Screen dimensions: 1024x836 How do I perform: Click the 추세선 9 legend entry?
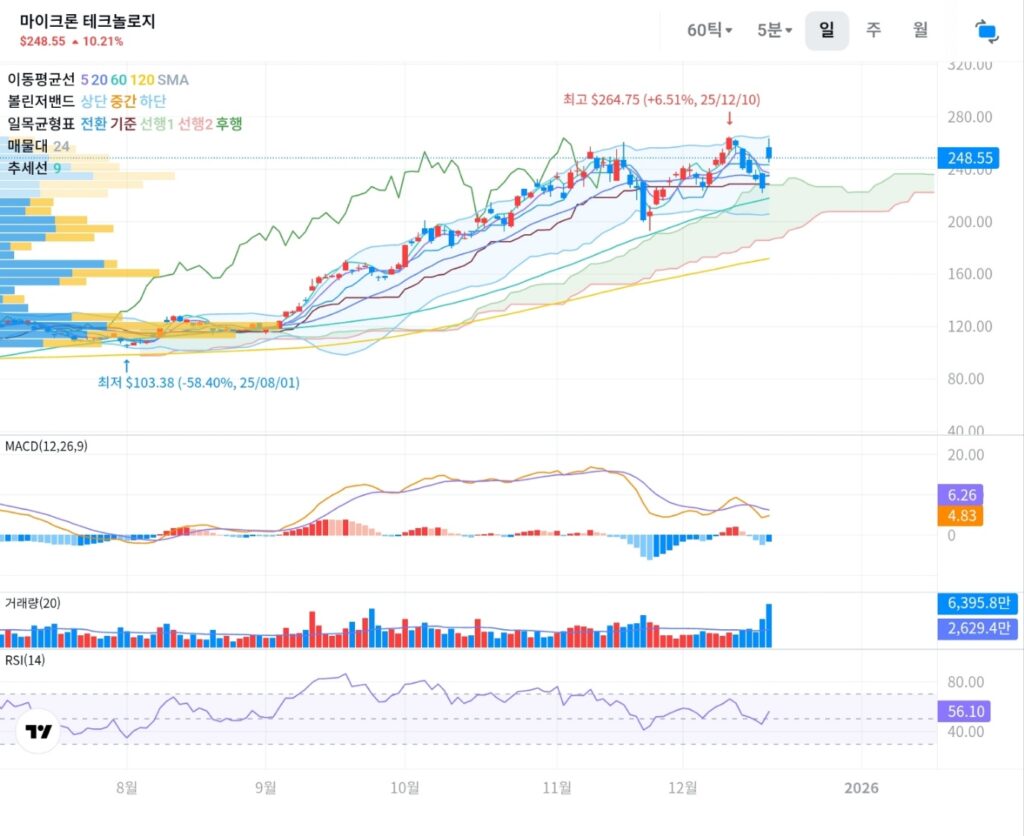click(34, 168)
